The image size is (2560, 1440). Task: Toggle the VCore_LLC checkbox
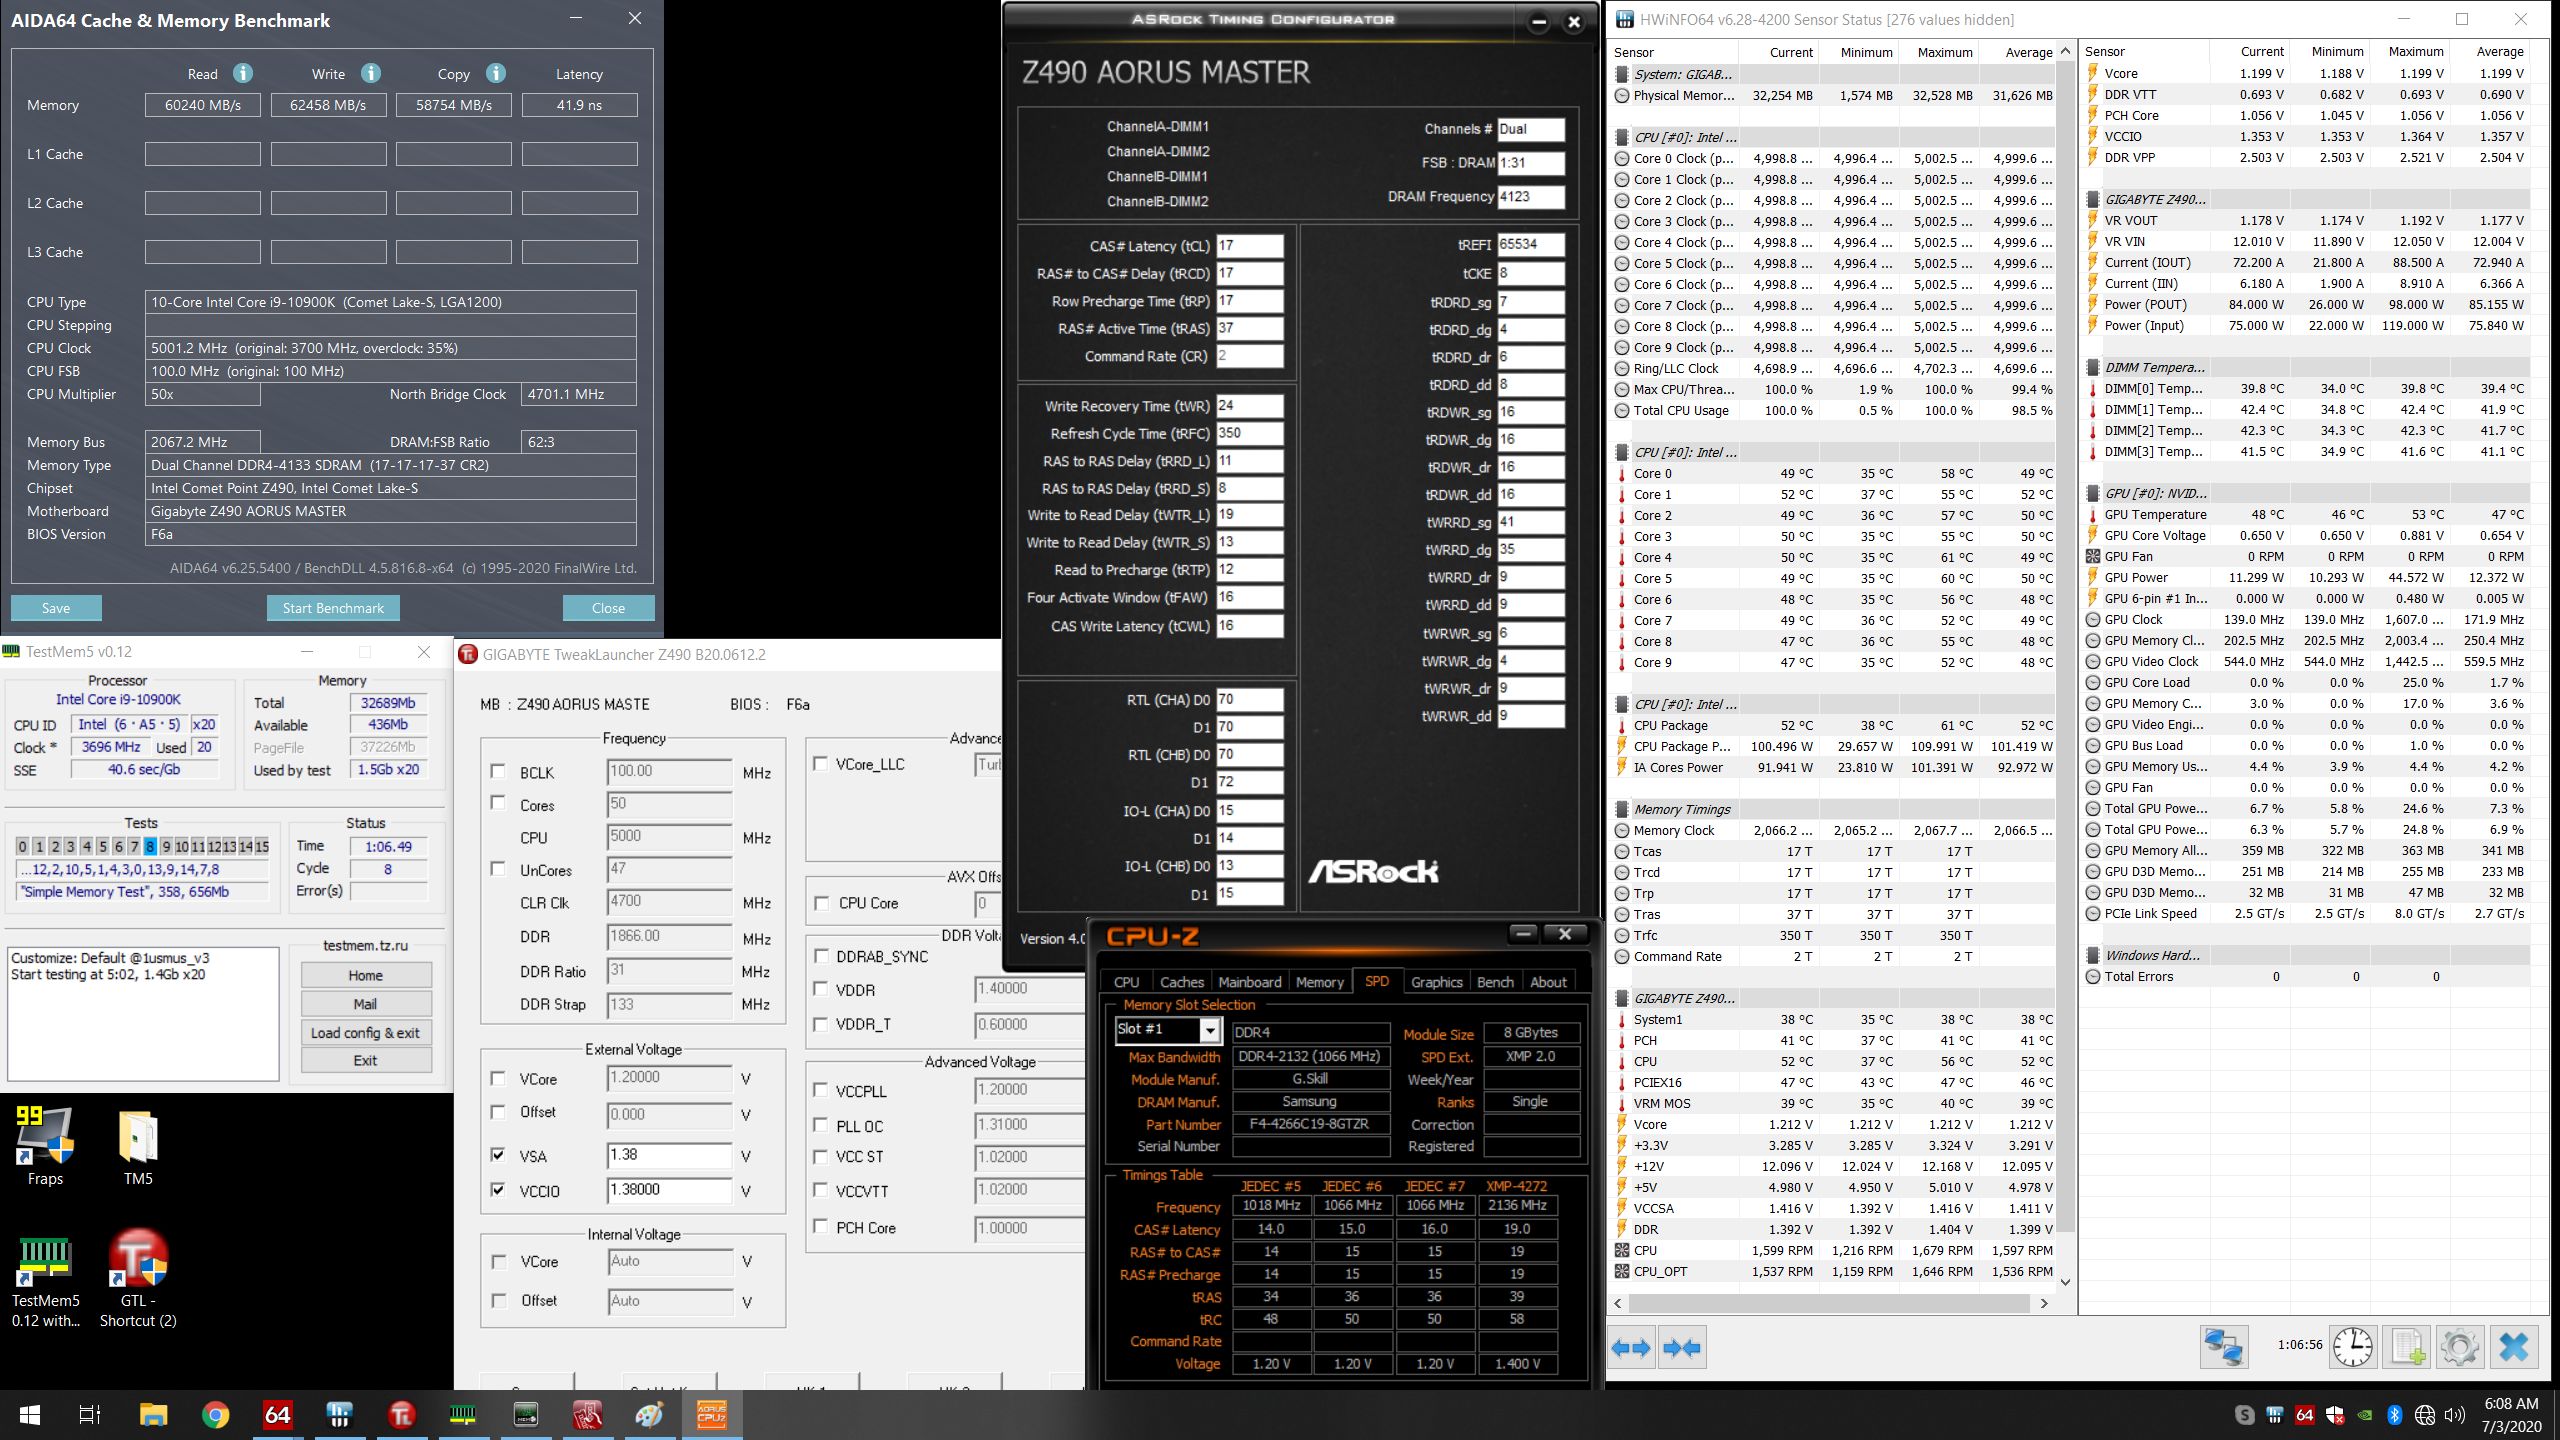pyautogui.click(x=820, y=764)
